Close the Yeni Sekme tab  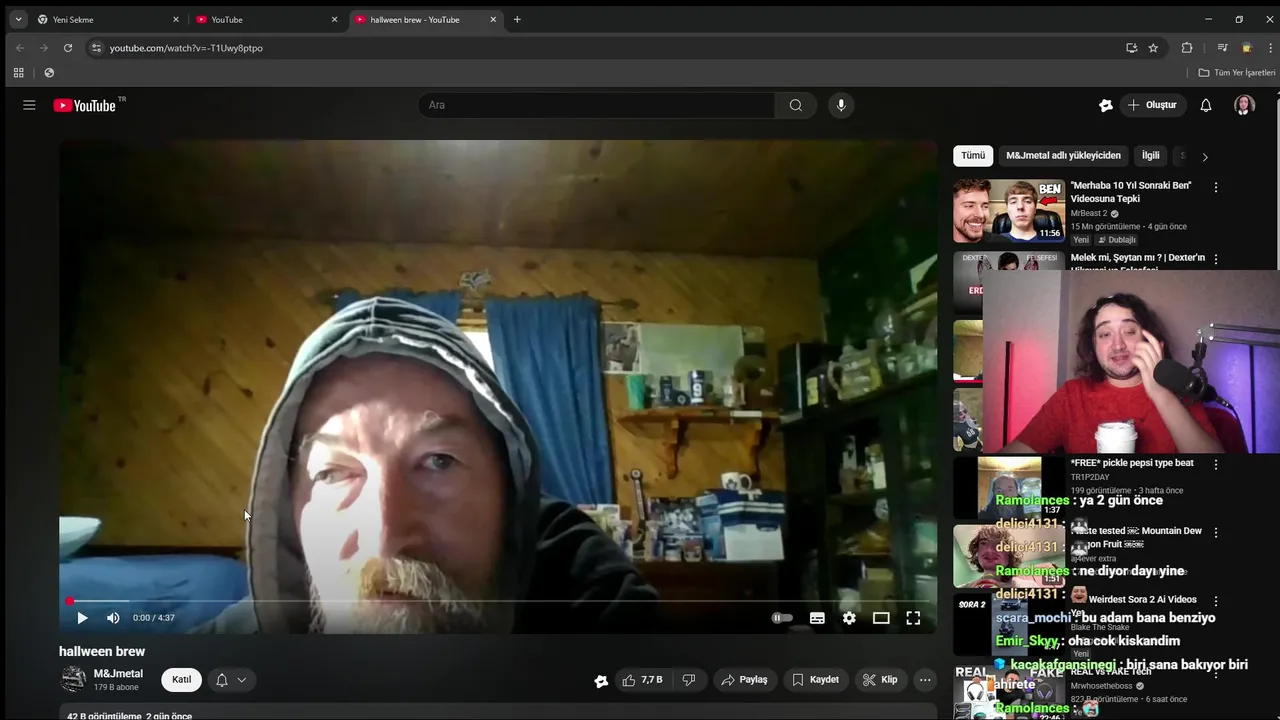[176, 19]
